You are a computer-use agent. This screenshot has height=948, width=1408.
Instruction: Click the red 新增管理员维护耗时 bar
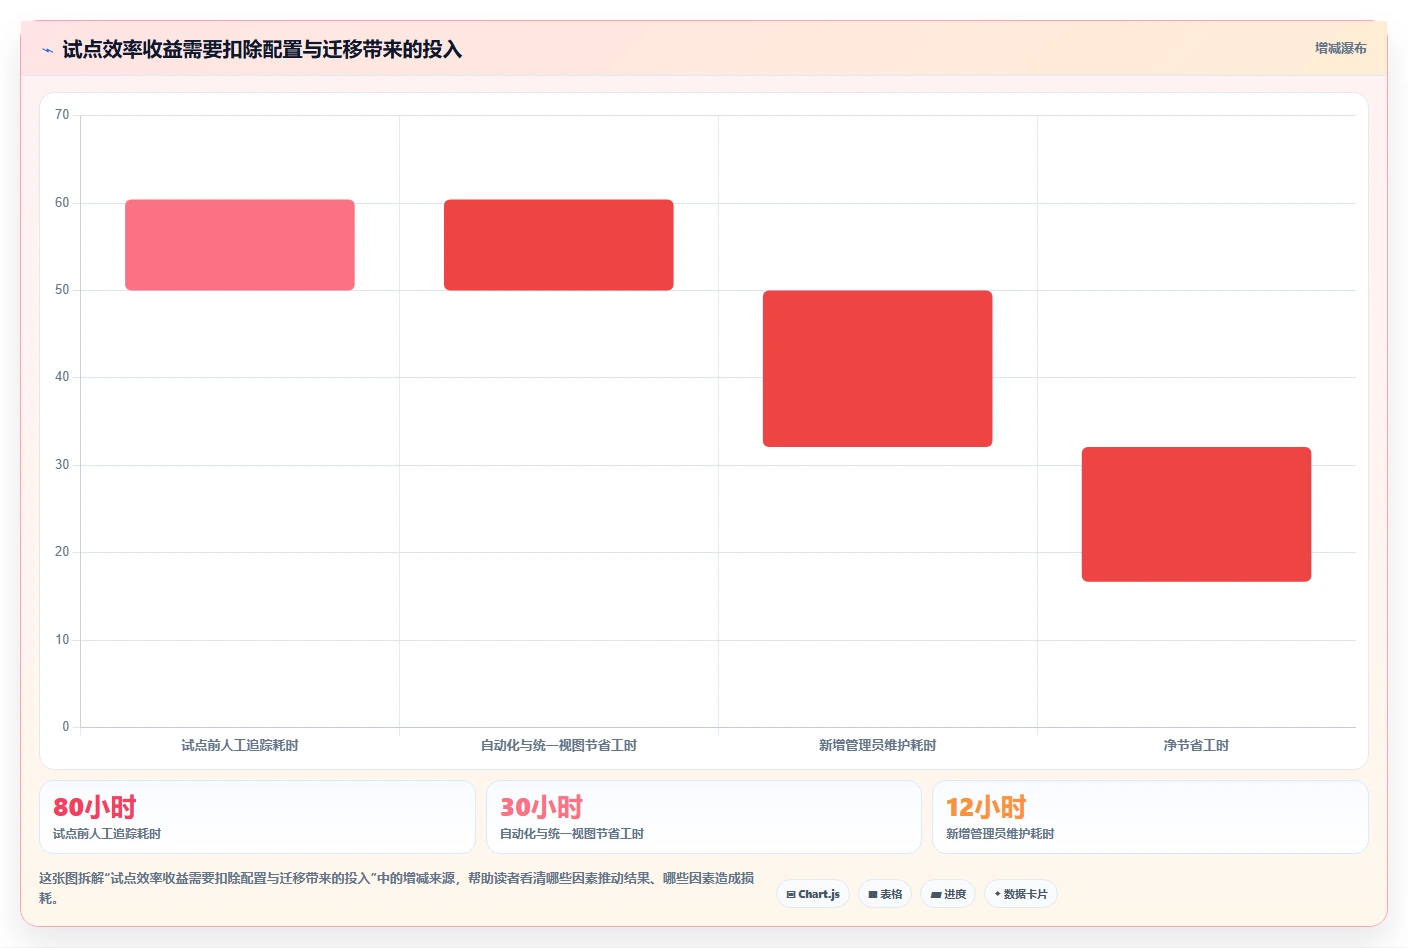pos(878,369)
